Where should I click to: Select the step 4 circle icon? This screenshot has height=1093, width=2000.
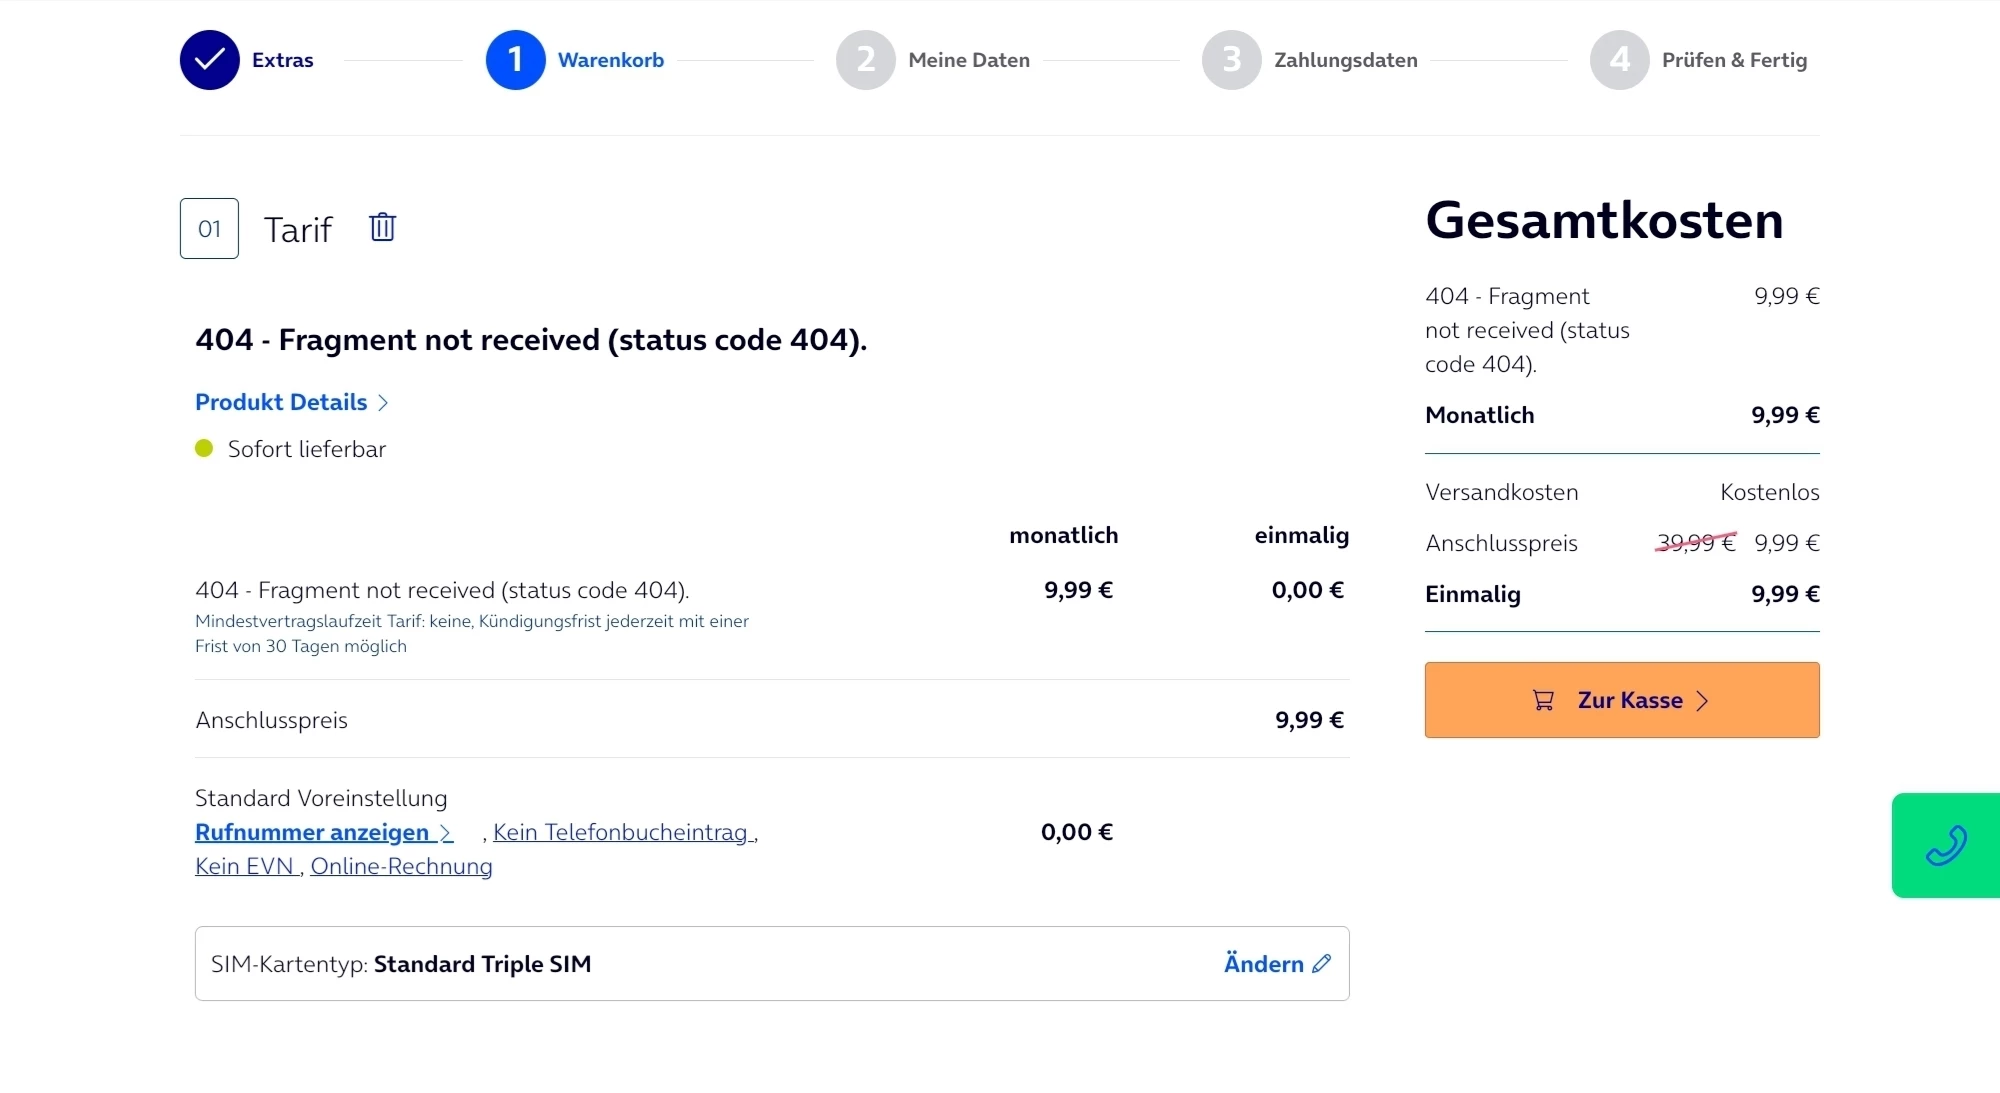tap(1620, 60)
